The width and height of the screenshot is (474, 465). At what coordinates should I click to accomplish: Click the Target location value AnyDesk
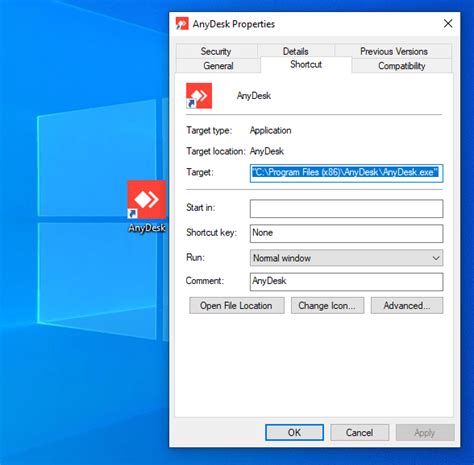click(x=267, y=151)
